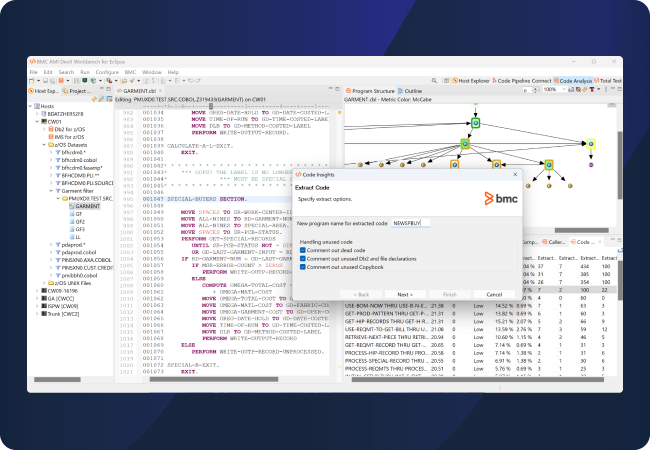Uncheck Comment out unused Db2 and file declarations
The width and height of the screenshot is (650, 450).
(x=303, y=257)
